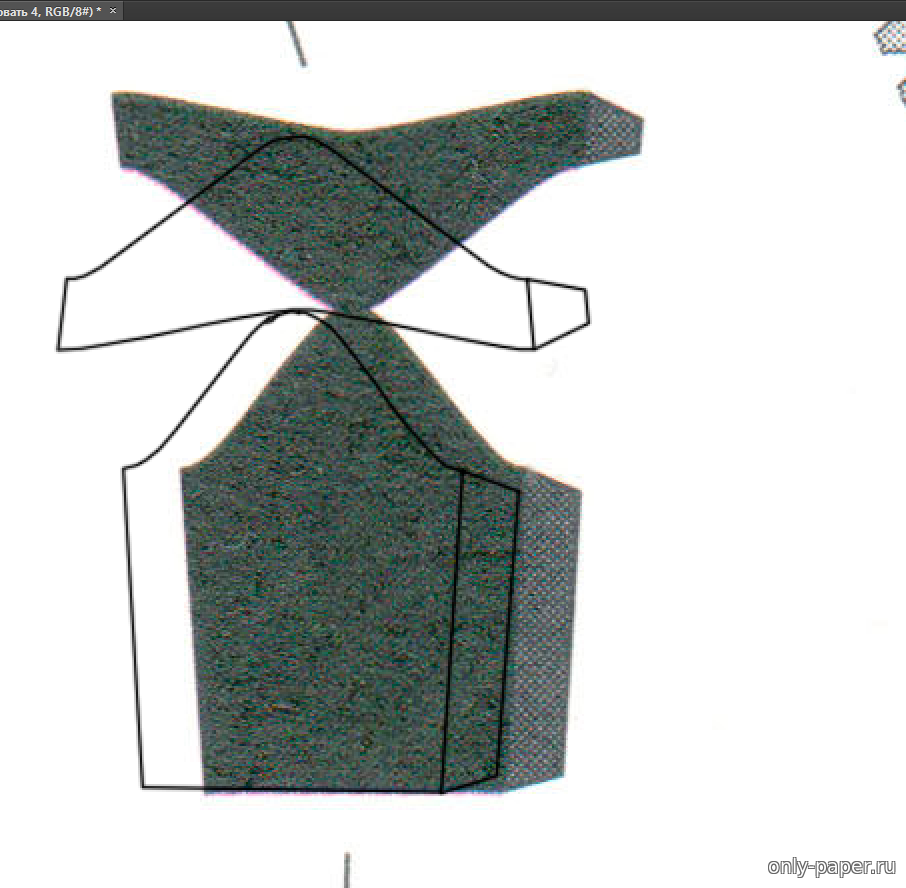The image size is (906, 888).
Task: Click the rounded peak of lower outlined shape
Action: pos(295,312)
